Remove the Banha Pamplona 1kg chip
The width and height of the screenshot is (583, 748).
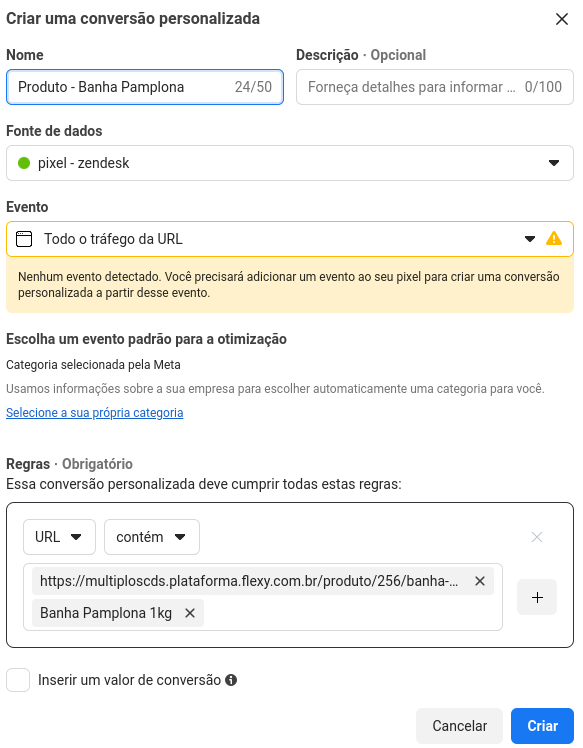(190, 613)
